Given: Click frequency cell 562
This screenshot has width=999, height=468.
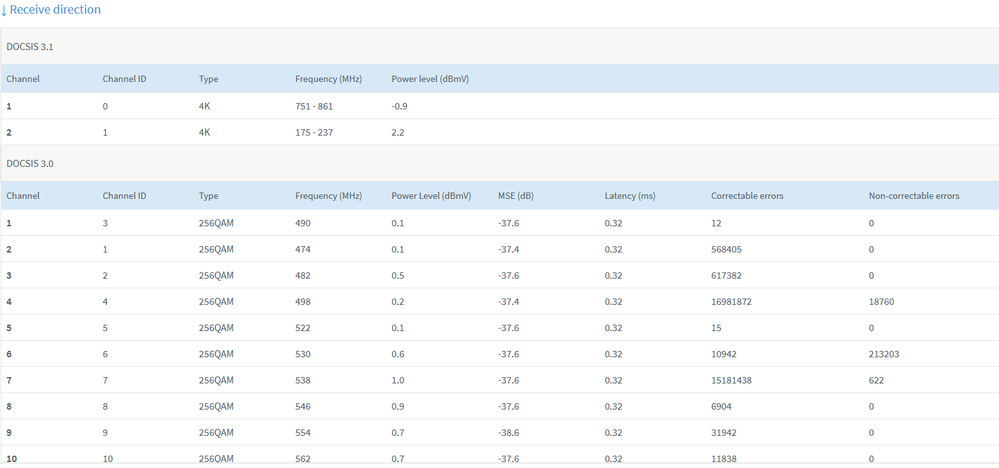Looking at the screenshot, I should point(303,458).
